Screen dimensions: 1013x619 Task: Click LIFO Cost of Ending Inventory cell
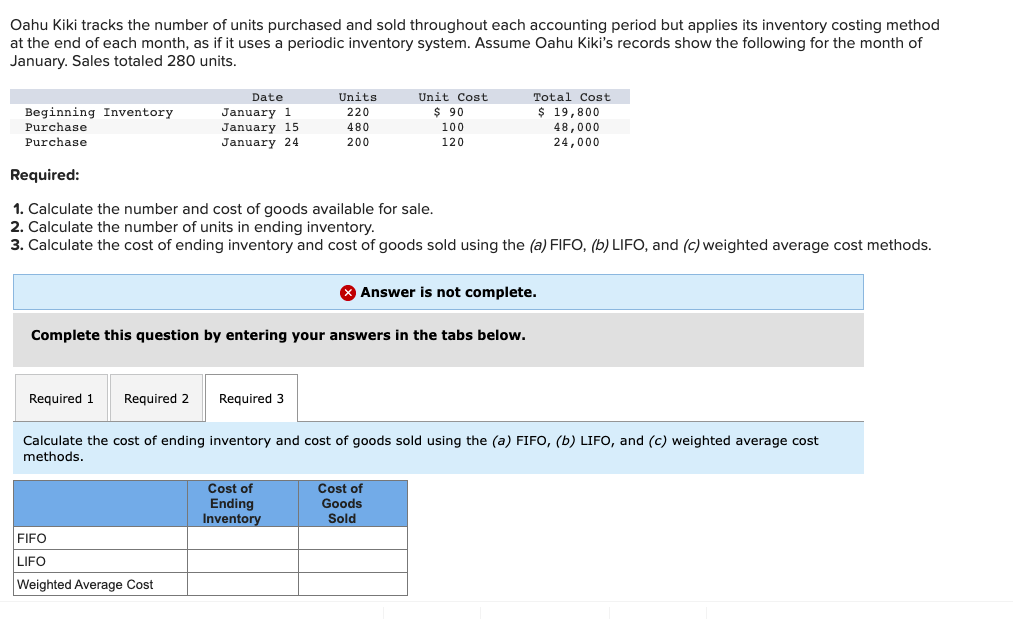click(243, 561)
